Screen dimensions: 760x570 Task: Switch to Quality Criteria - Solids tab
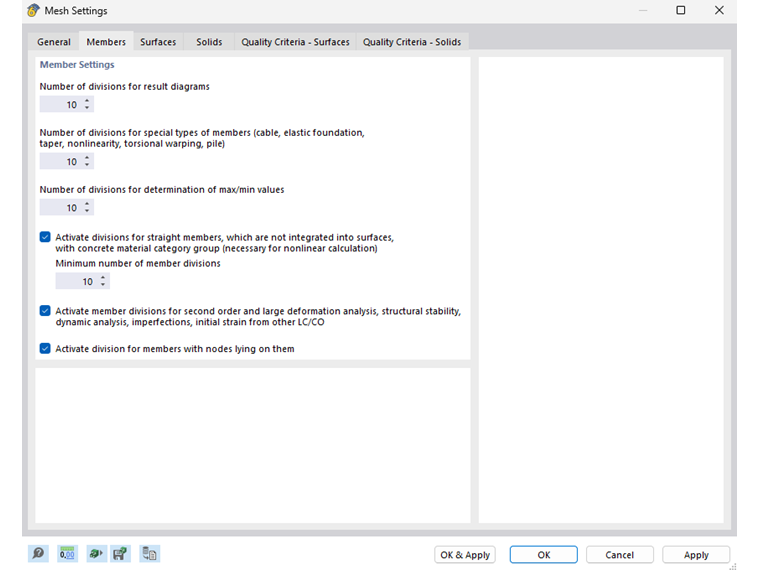pos(412,42)
